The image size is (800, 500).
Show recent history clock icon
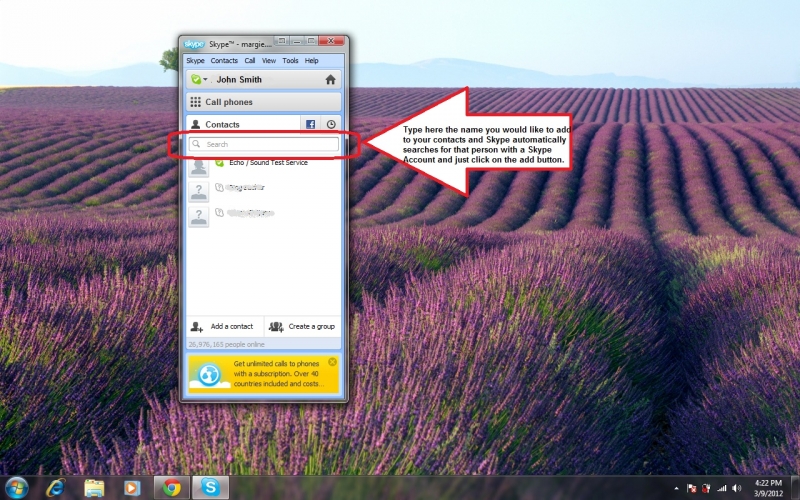click(331, 124)
